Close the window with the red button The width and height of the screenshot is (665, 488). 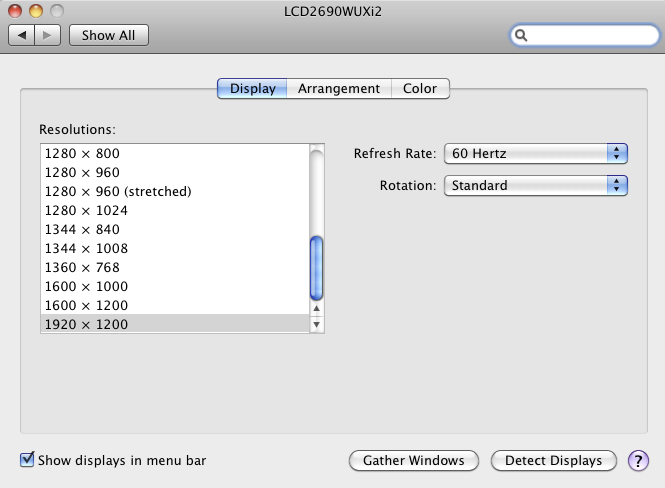click(15, 11)
